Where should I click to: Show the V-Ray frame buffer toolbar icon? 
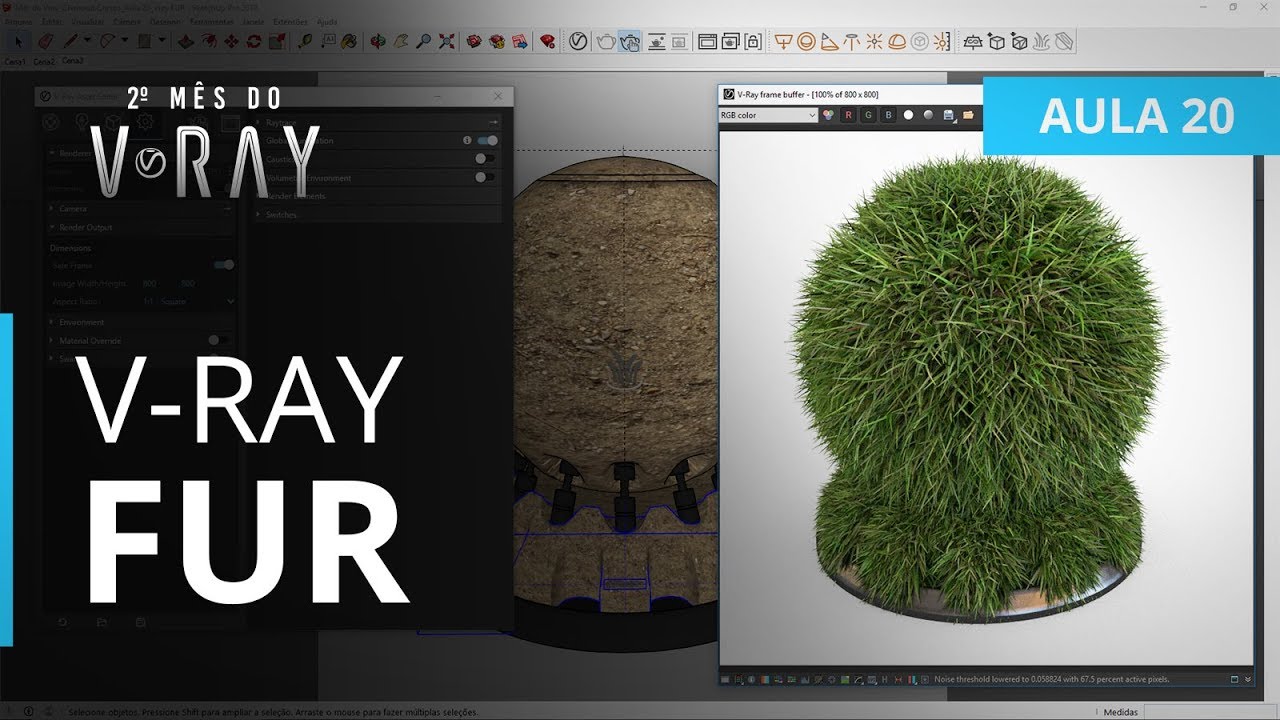(707, 42)
